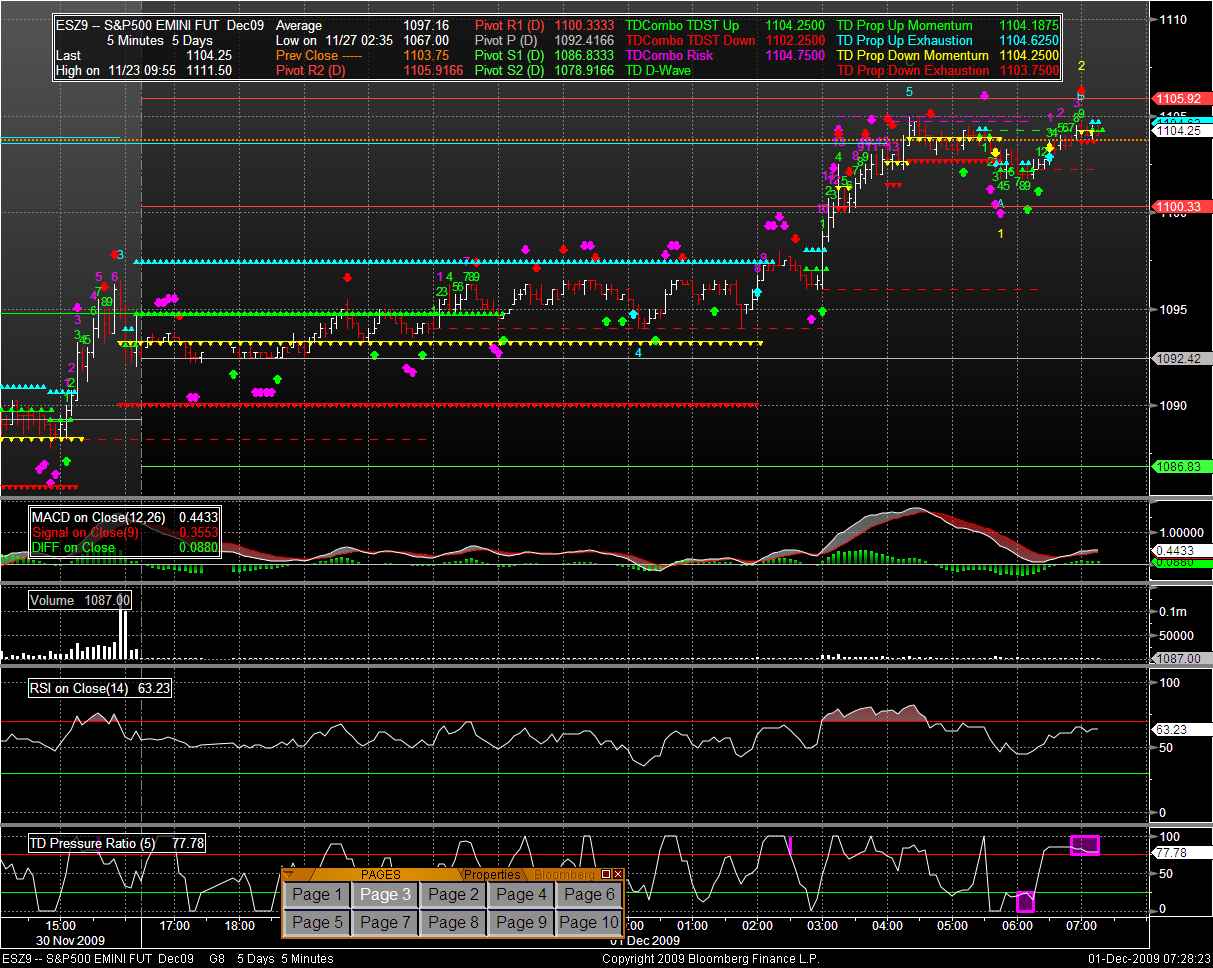Click the 1086.83 green price axis label

click(x=1176, y=467)
